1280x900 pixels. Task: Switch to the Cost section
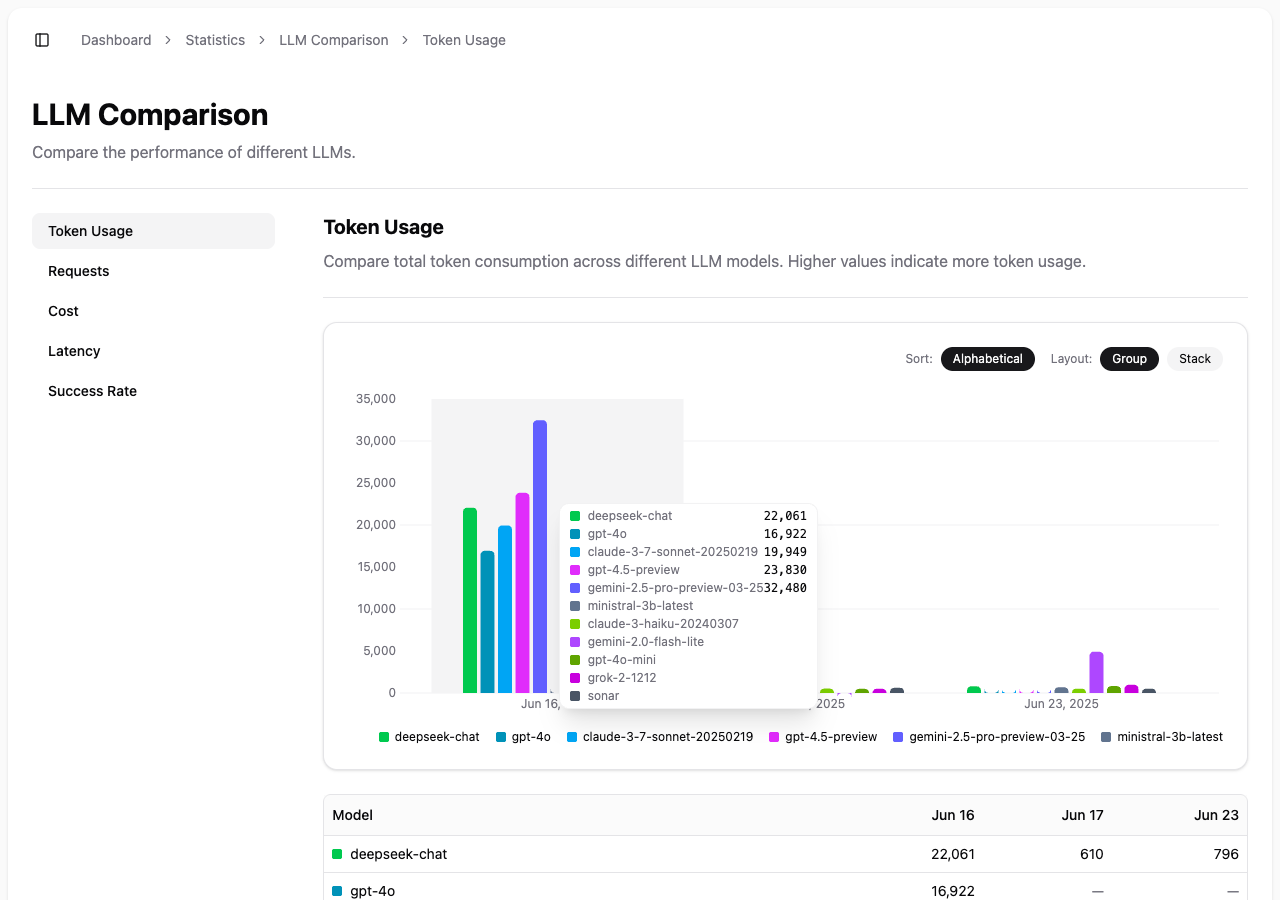click(x=153, y=311)
